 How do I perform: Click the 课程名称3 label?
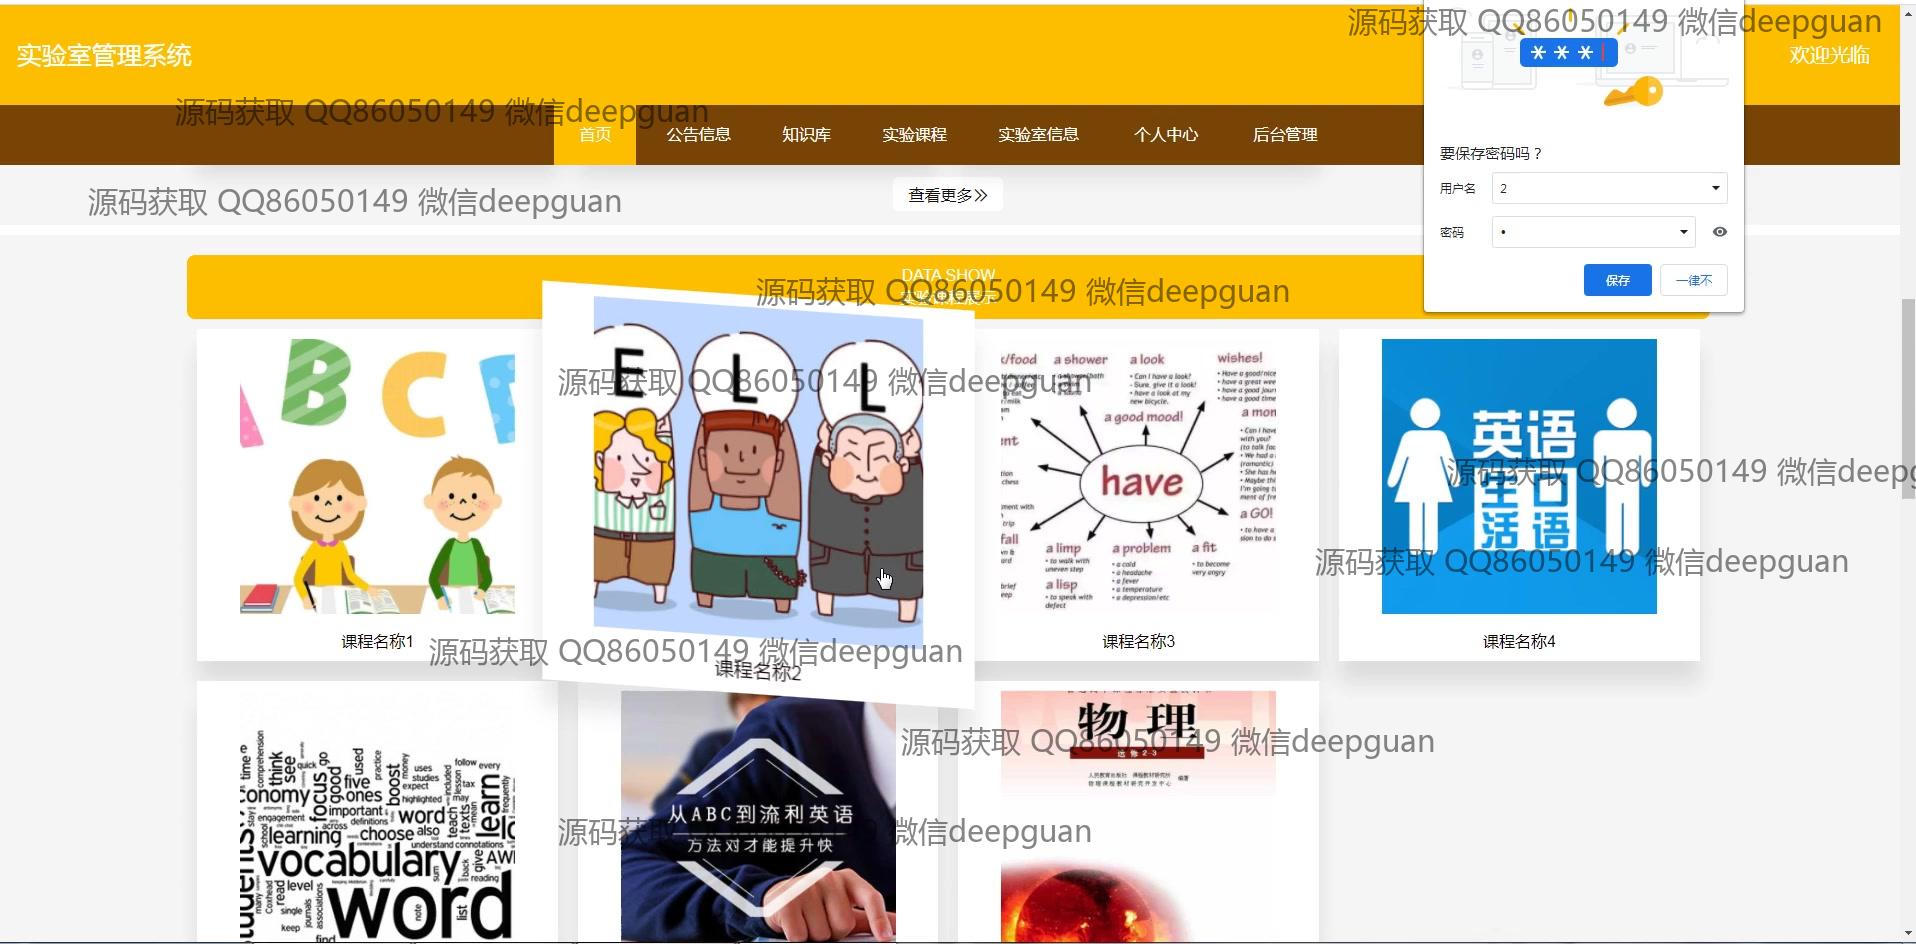point(1139,642)
